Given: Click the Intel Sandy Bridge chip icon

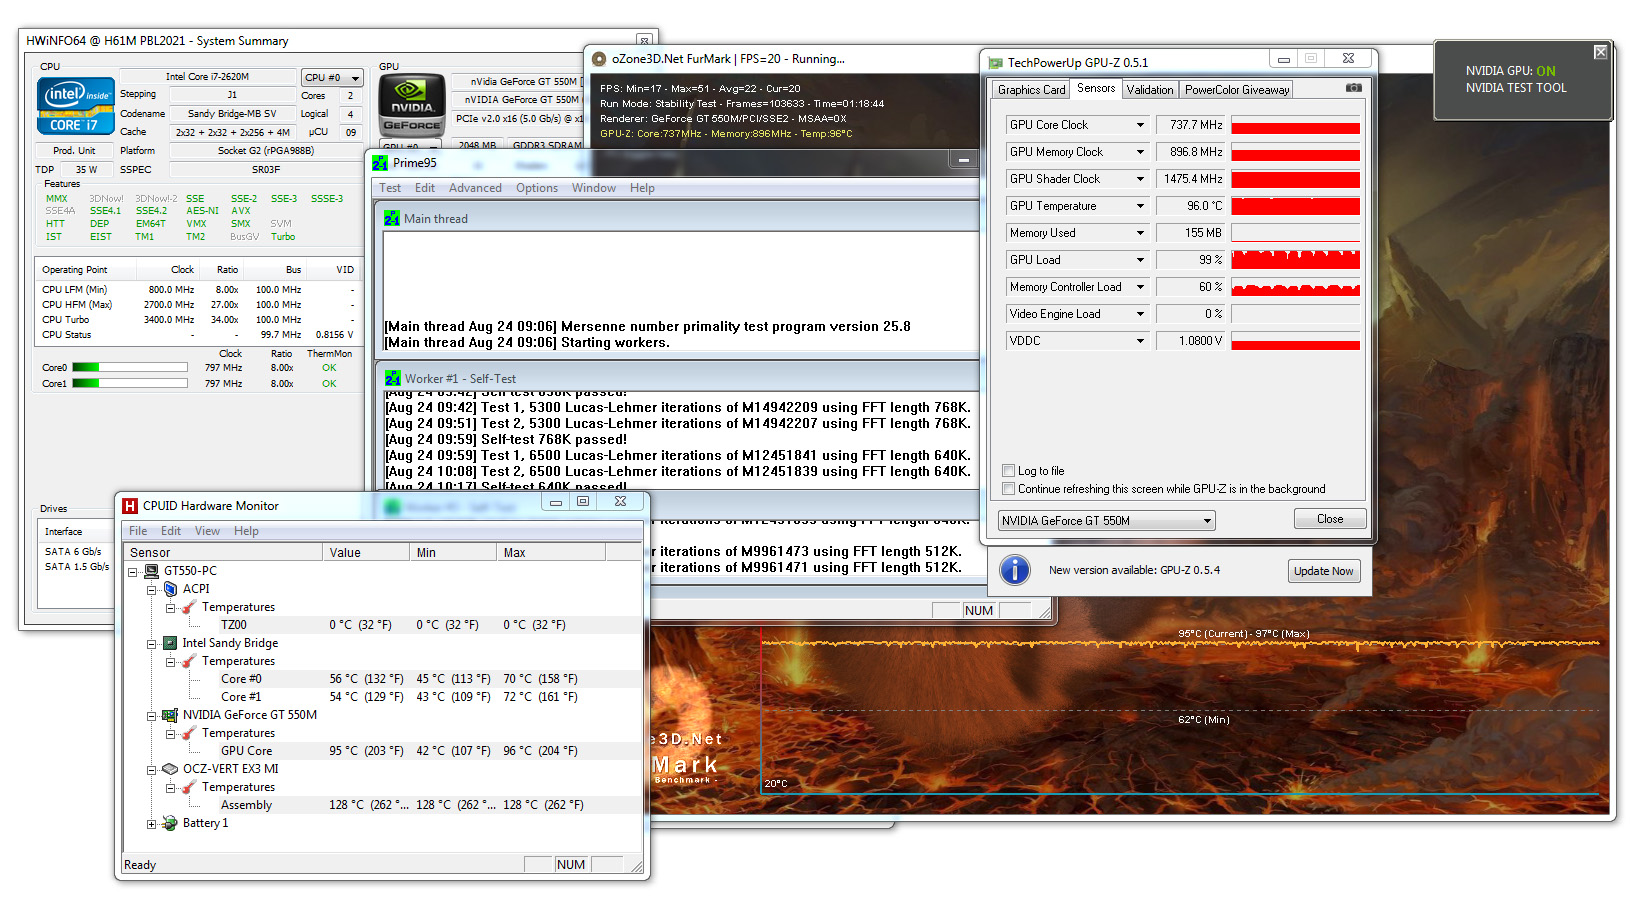Looking at the screenshot, I should click(x=170, y=643).
